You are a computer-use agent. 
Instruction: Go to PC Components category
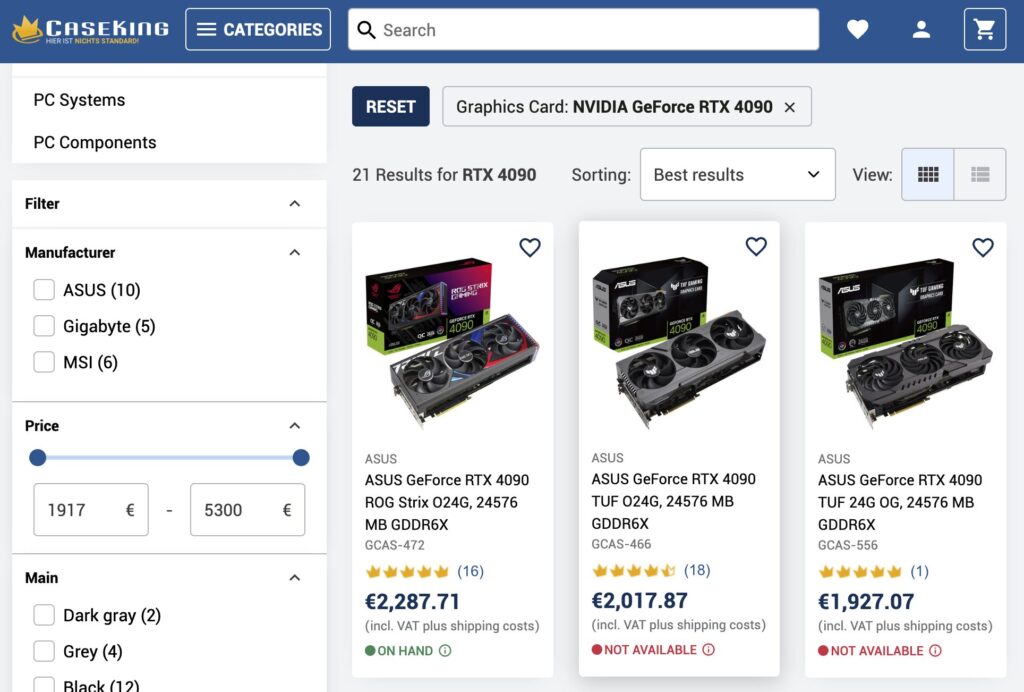coord(95,142)
